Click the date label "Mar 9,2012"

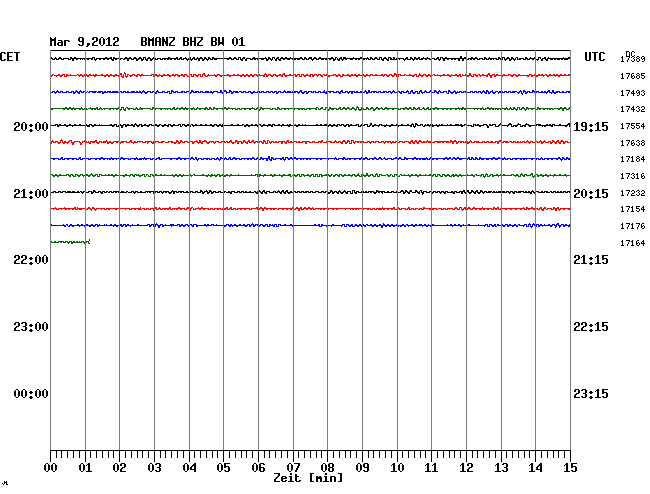point(84,42)
